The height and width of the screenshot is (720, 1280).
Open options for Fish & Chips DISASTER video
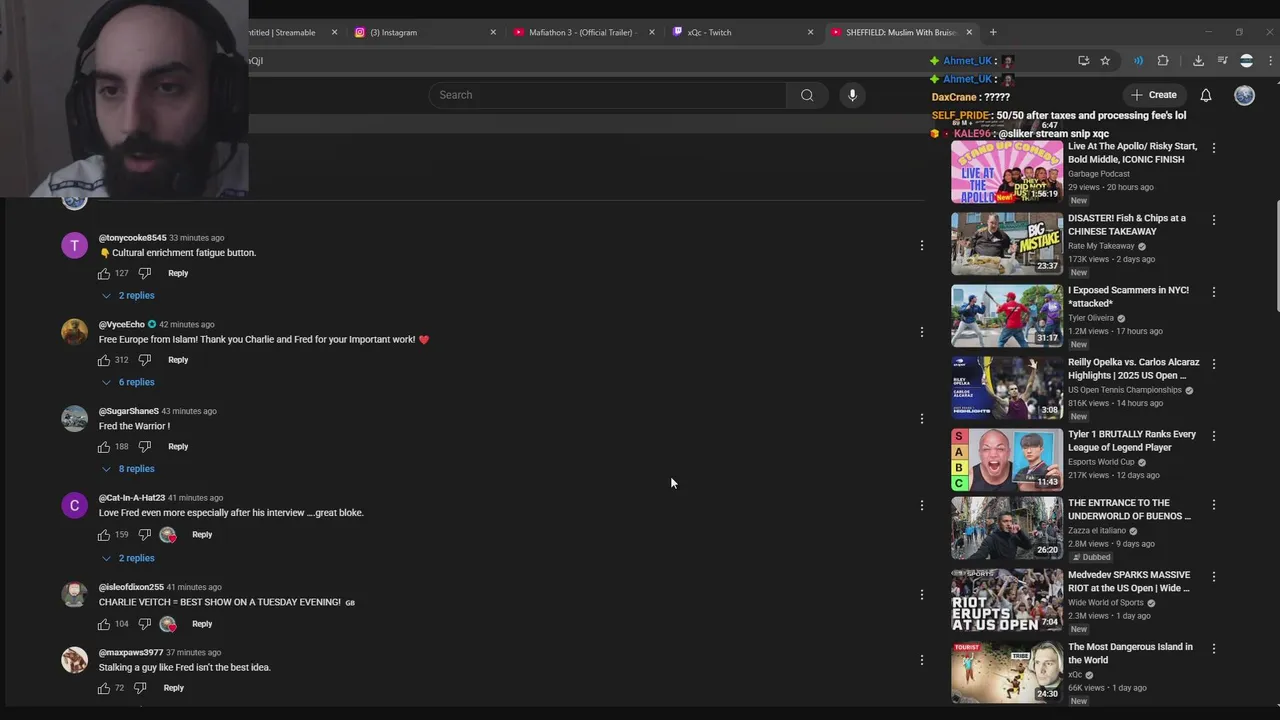[x=1214, y=220]
